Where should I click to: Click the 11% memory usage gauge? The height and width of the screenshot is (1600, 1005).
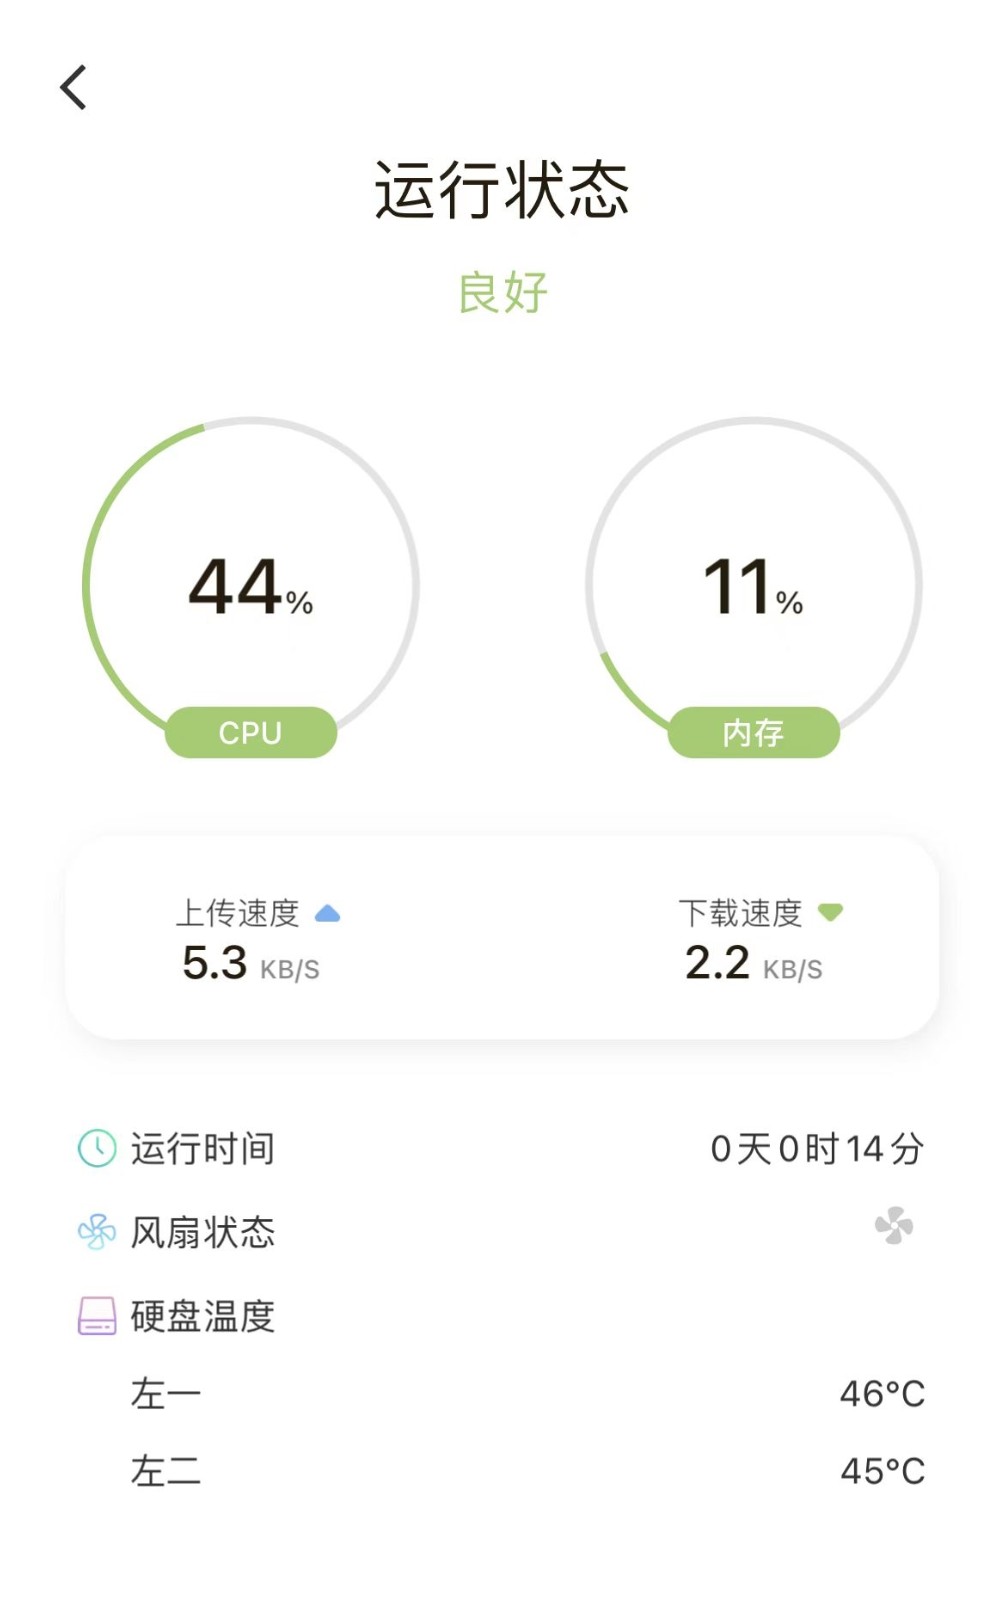click(x=754, y=586)
